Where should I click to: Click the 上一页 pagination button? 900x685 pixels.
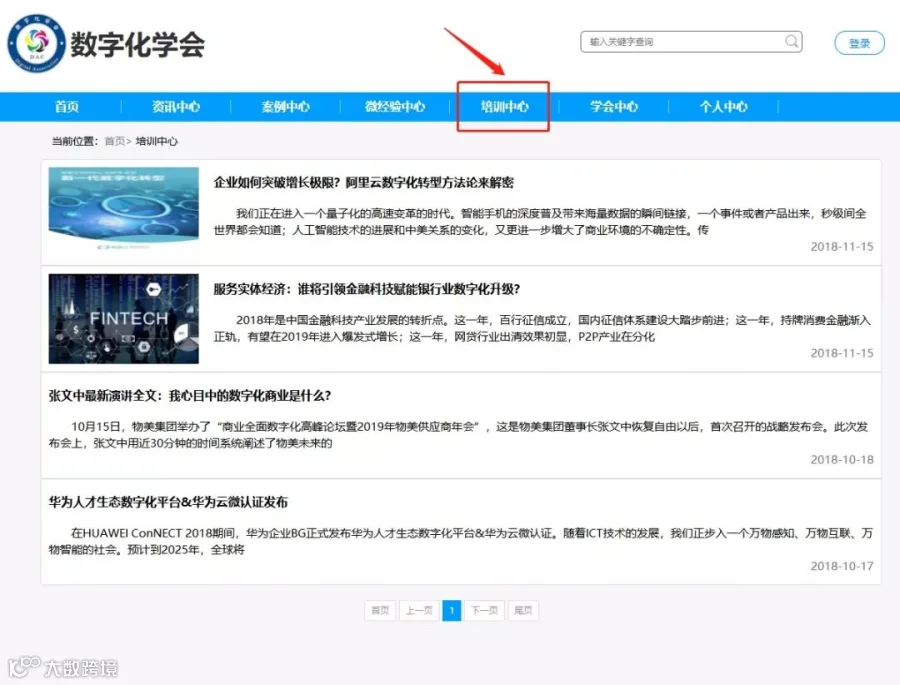point(419,610)
